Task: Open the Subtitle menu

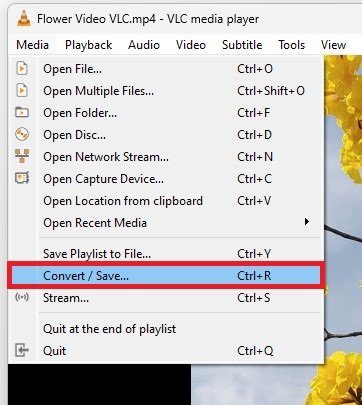Action: coord(242,45)
